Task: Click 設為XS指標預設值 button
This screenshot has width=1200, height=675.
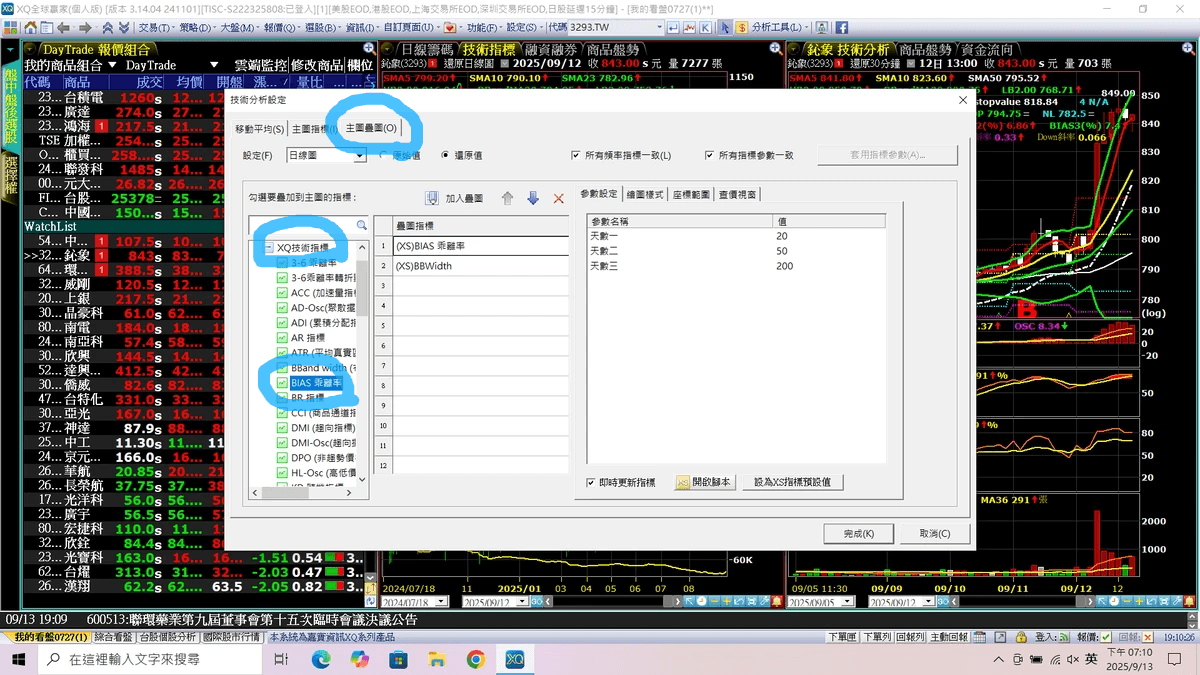Action: 792,482
